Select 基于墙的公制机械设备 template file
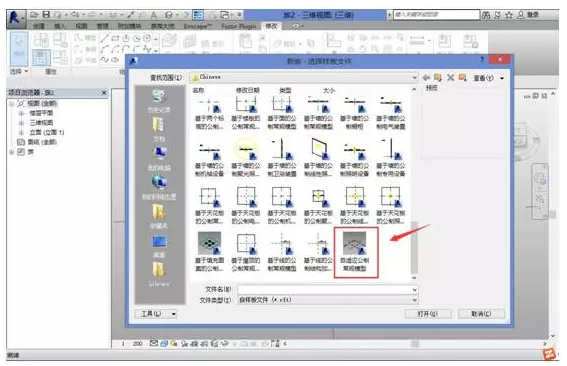 coord(209,158)
